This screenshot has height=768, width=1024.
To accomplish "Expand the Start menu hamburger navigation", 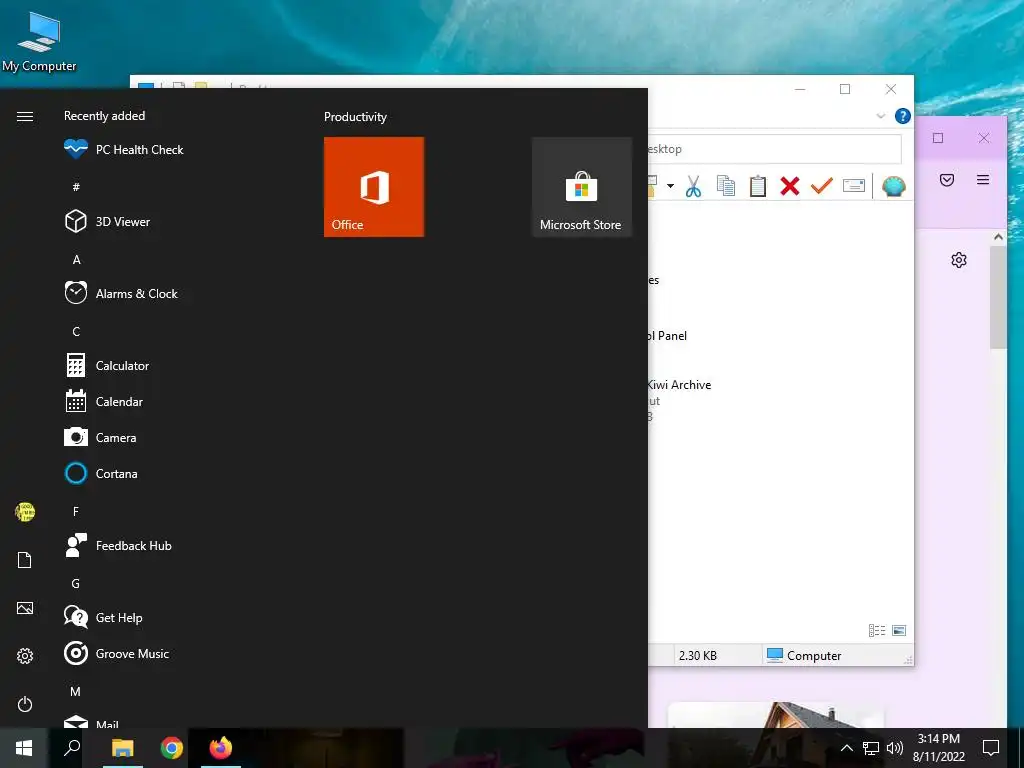I will click(x=25, y=116).
